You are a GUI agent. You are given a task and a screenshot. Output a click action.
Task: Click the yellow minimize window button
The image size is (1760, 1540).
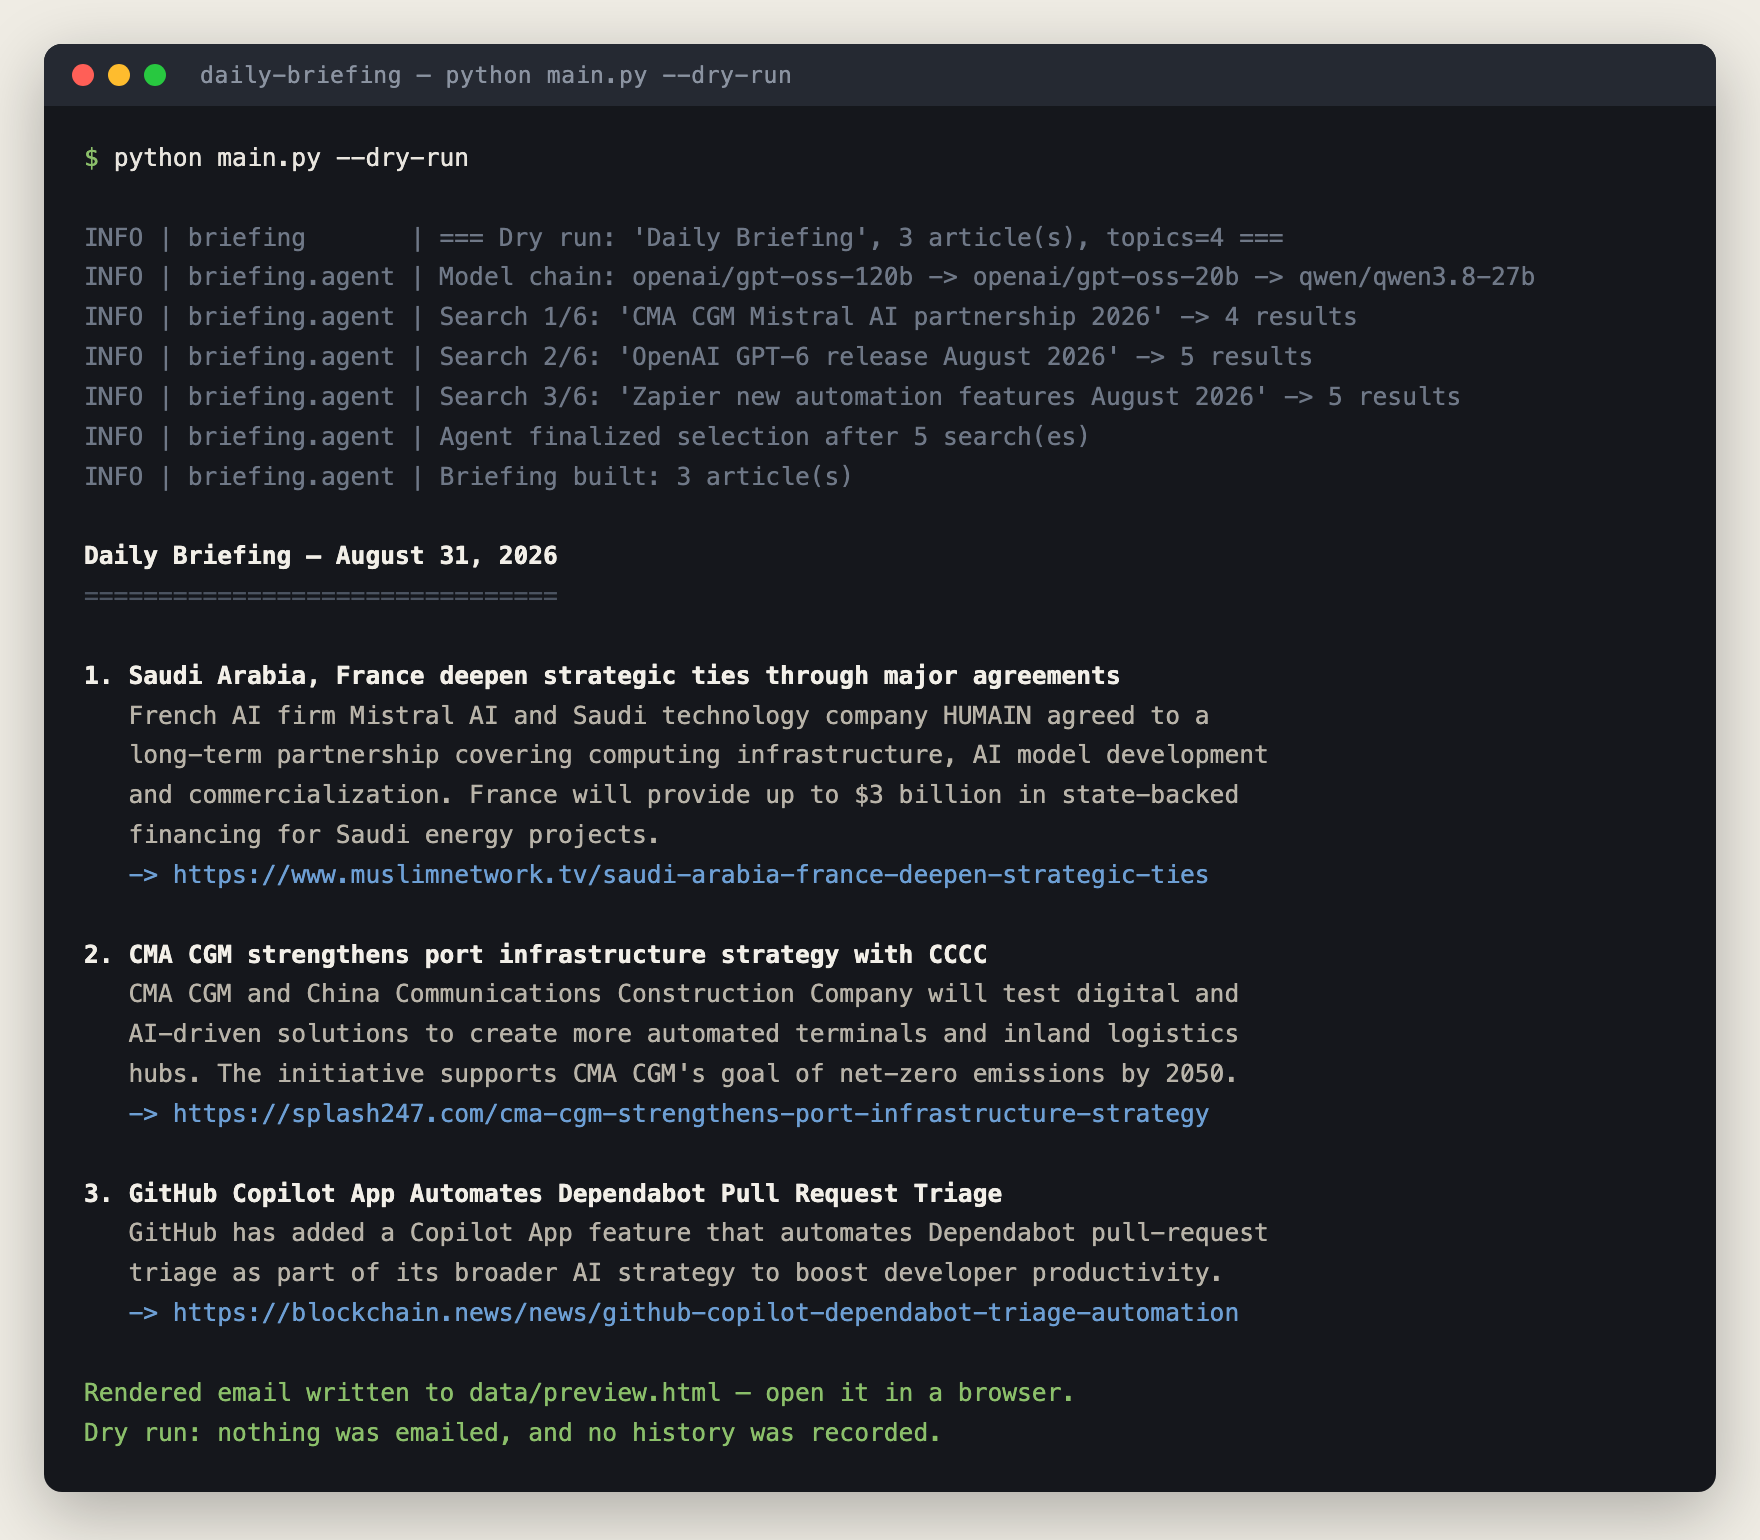tap(119, 75)
